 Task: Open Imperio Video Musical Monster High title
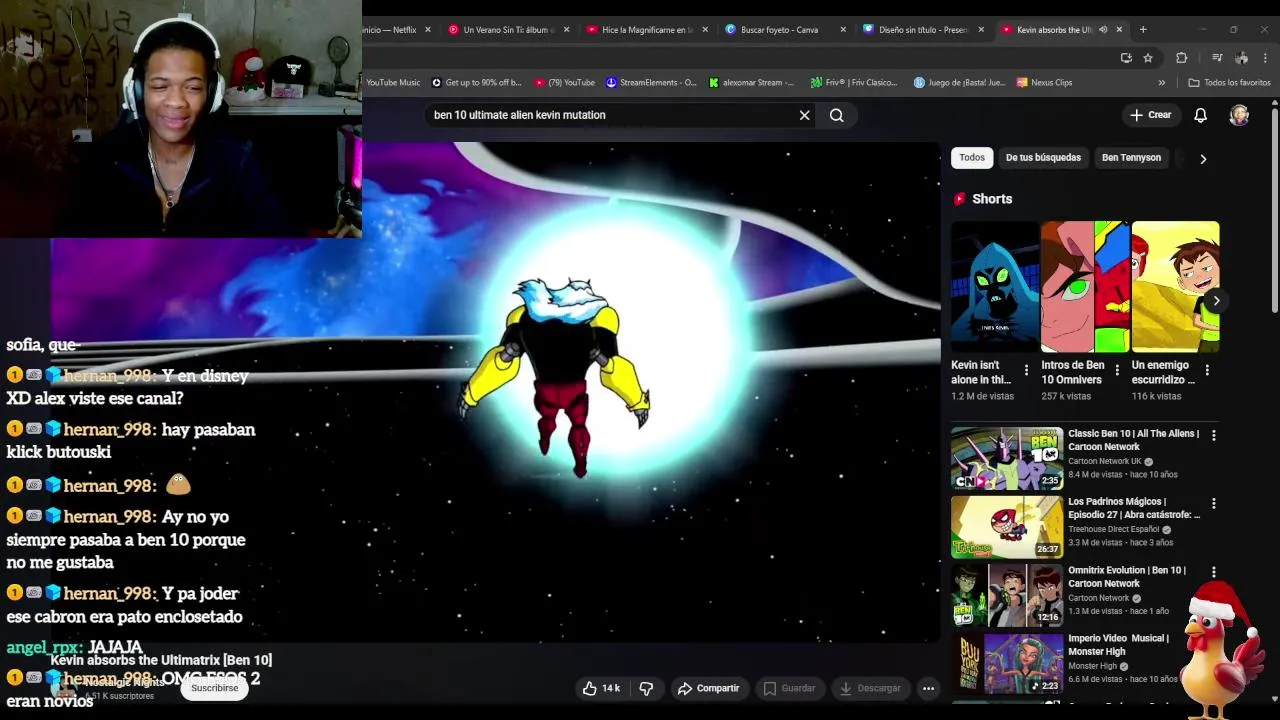click(1118, 644)
